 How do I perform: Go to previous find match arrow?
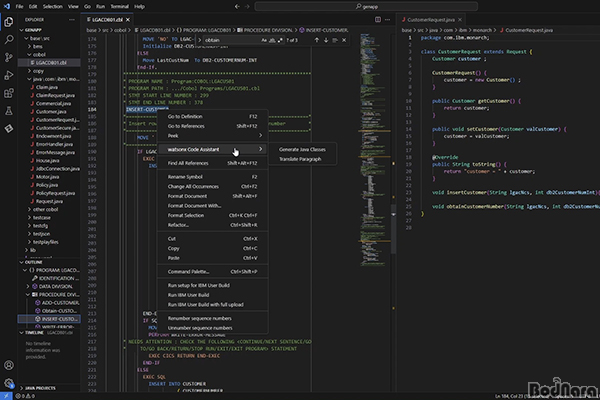(316, 40)
